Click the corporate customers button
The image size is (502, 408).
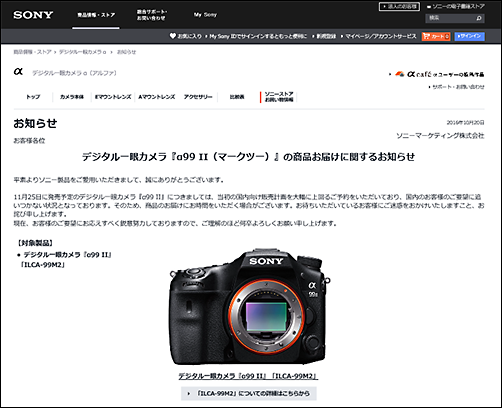tap(399, 6)
